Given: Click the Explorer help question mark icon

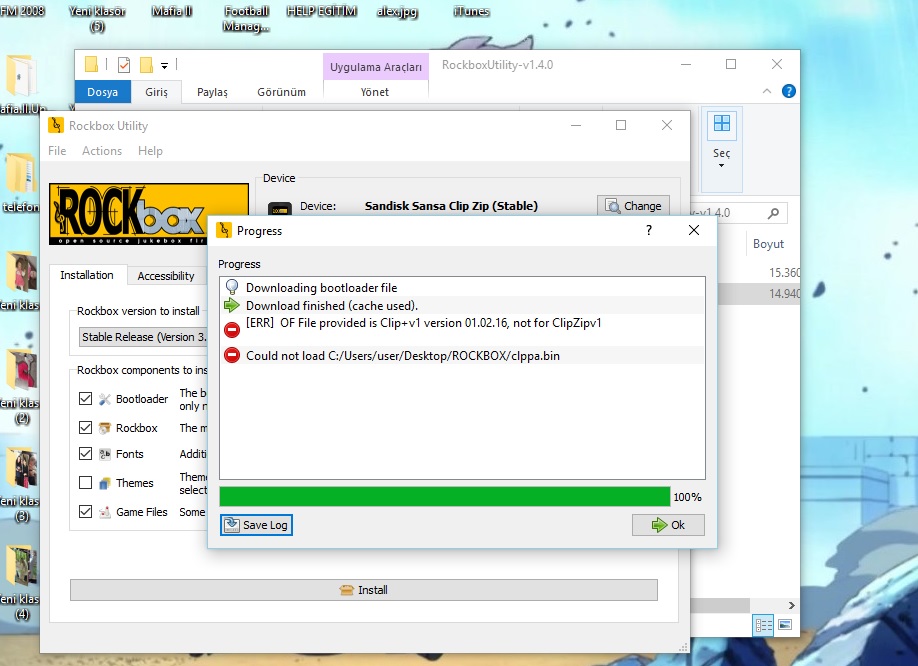Looking at the screenshot, I should click(789, 91).
